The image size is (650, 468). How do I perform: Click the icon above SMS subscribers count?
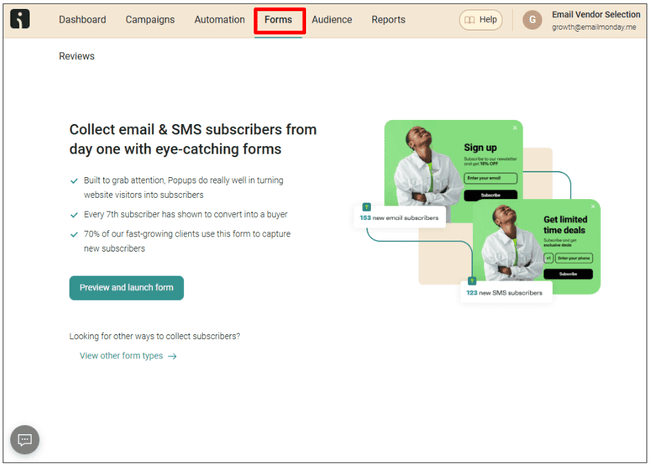point(473,282)
